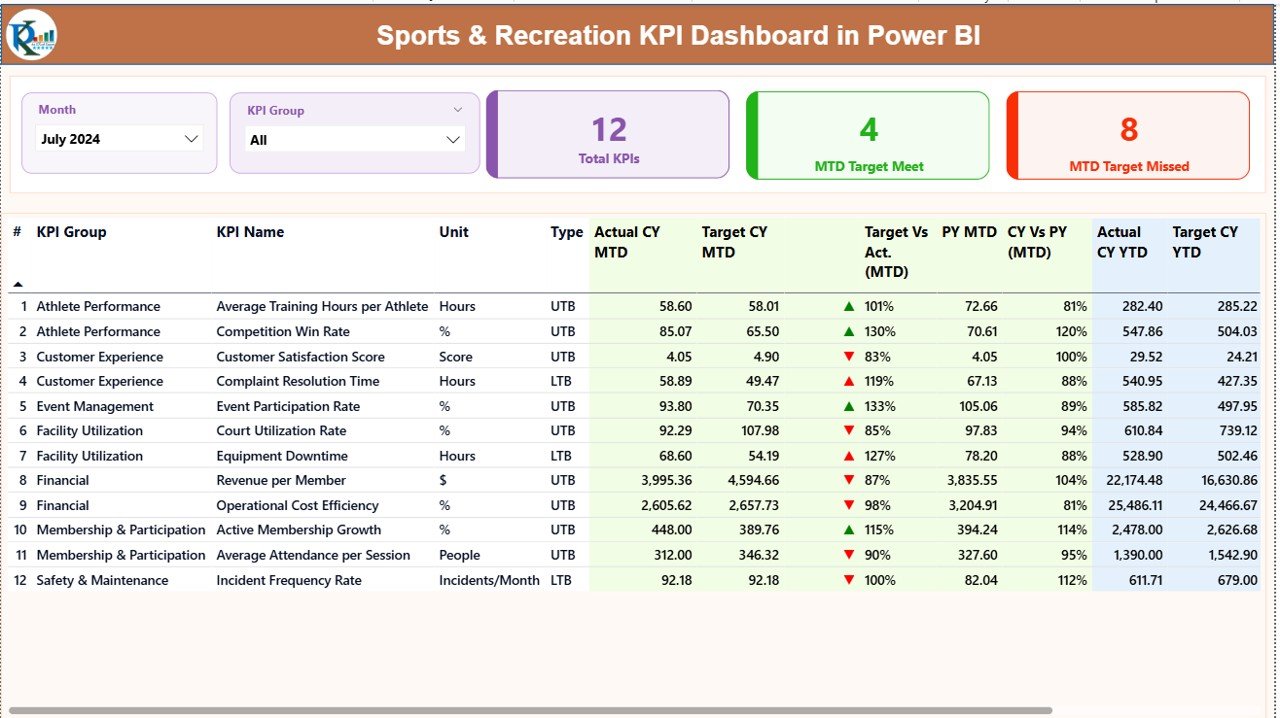Click the chevron on the KPI Group slicer header
Screen dimensions: 1280x718
458,109
